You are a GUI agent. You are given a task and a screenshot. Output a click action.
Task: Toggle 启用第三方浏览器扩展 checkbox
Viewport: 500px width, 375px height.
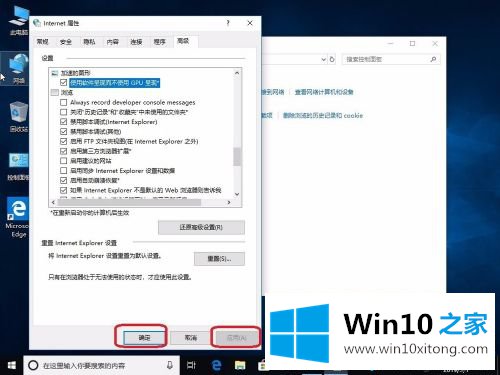pyautogui.click(x=63, y=151)
